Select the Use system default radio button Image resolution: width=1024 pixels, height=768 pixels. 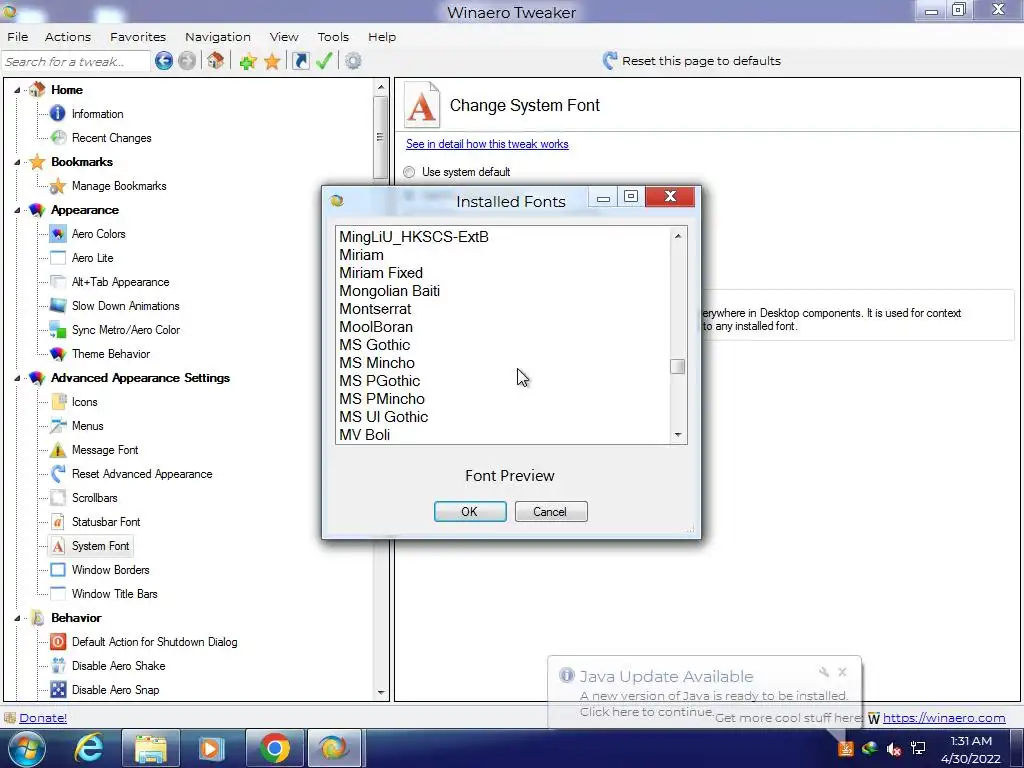(x=409, y=172)
